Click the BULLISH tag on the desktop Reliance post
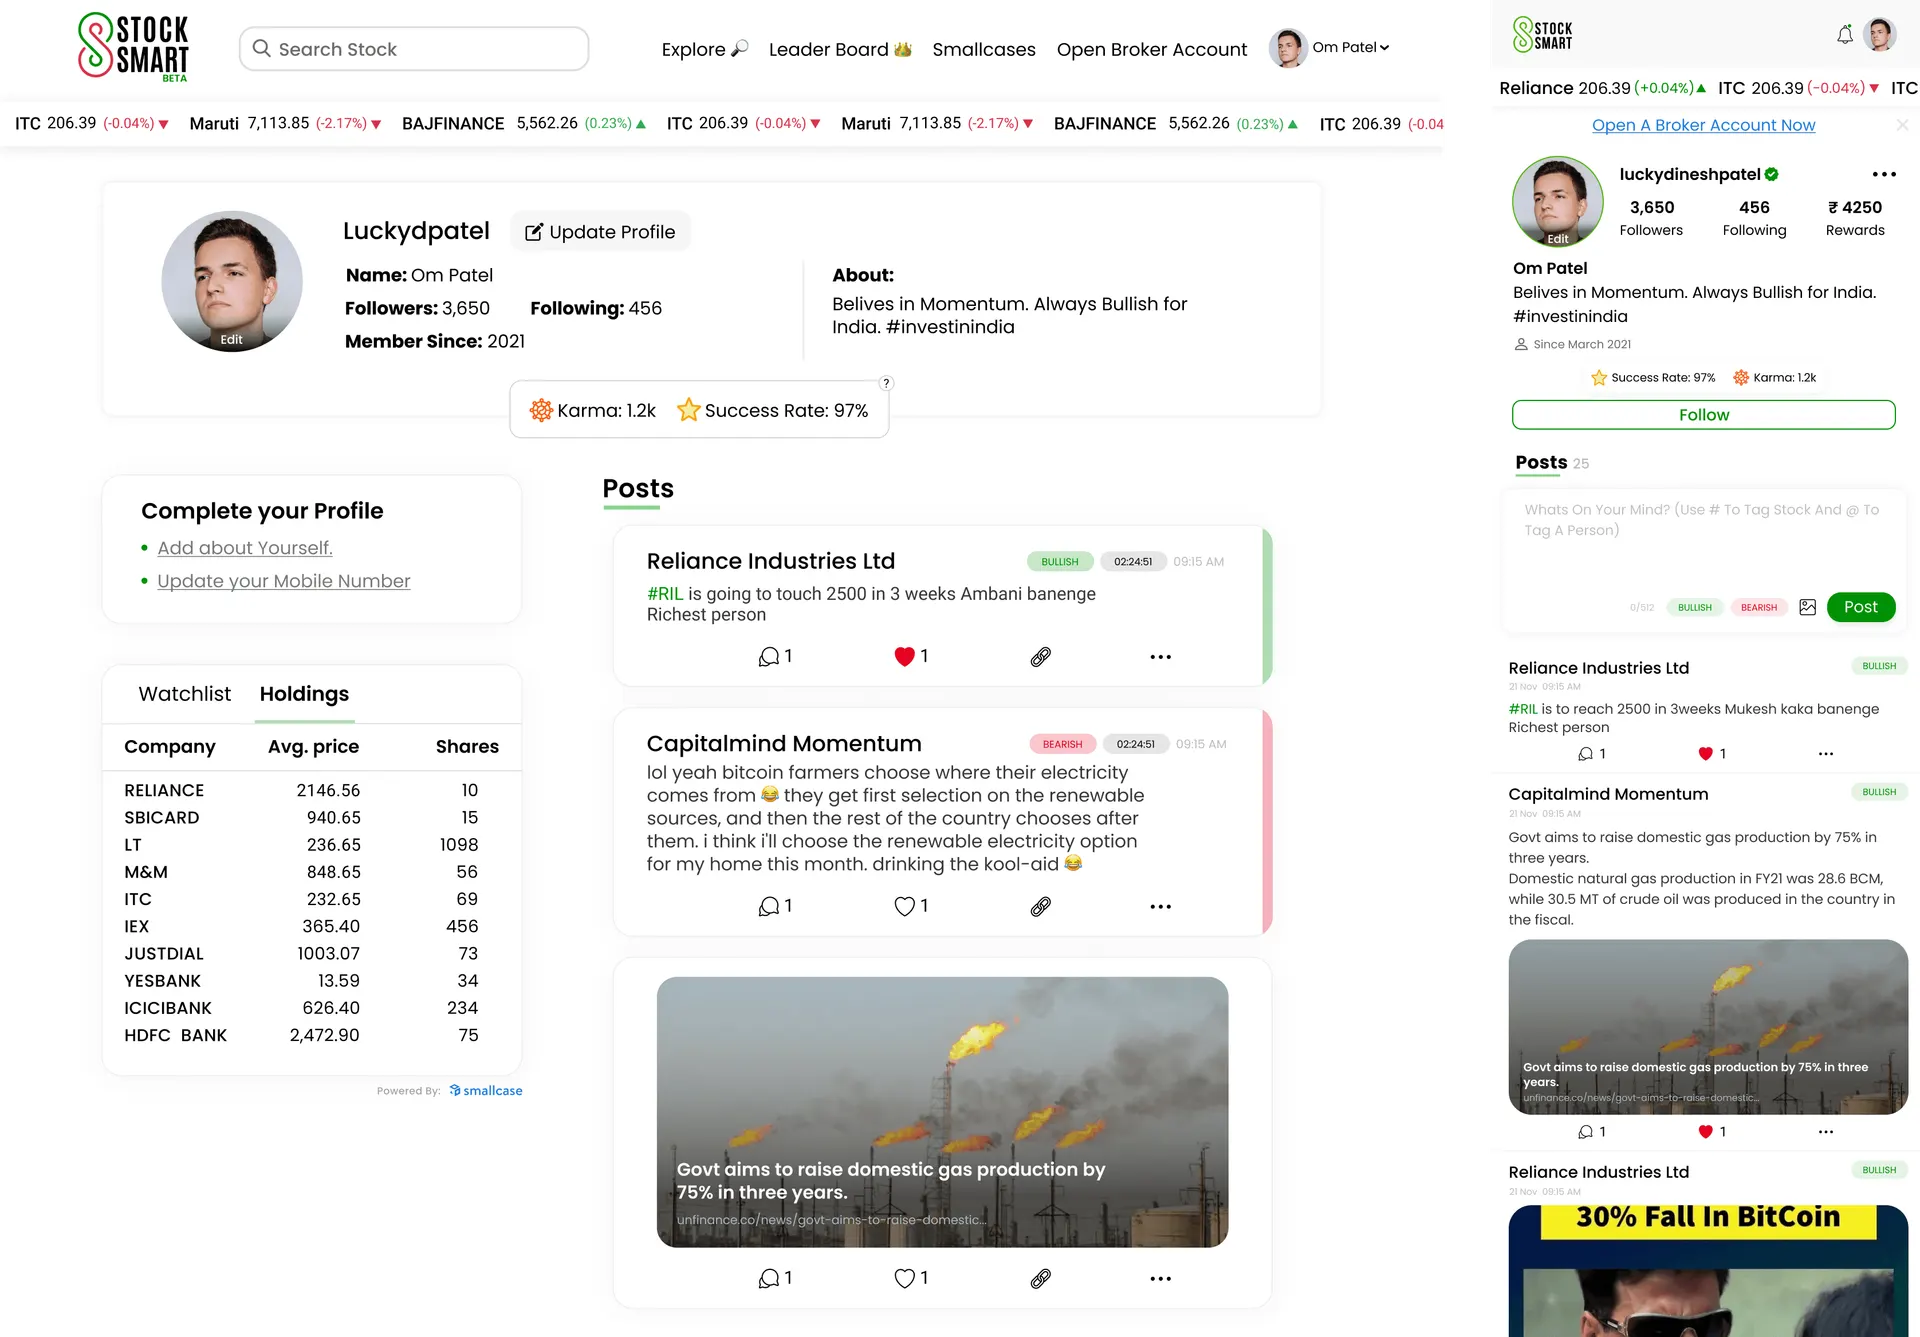Viewport: 1920px width, 1337px height. (x=1060, y=562)
